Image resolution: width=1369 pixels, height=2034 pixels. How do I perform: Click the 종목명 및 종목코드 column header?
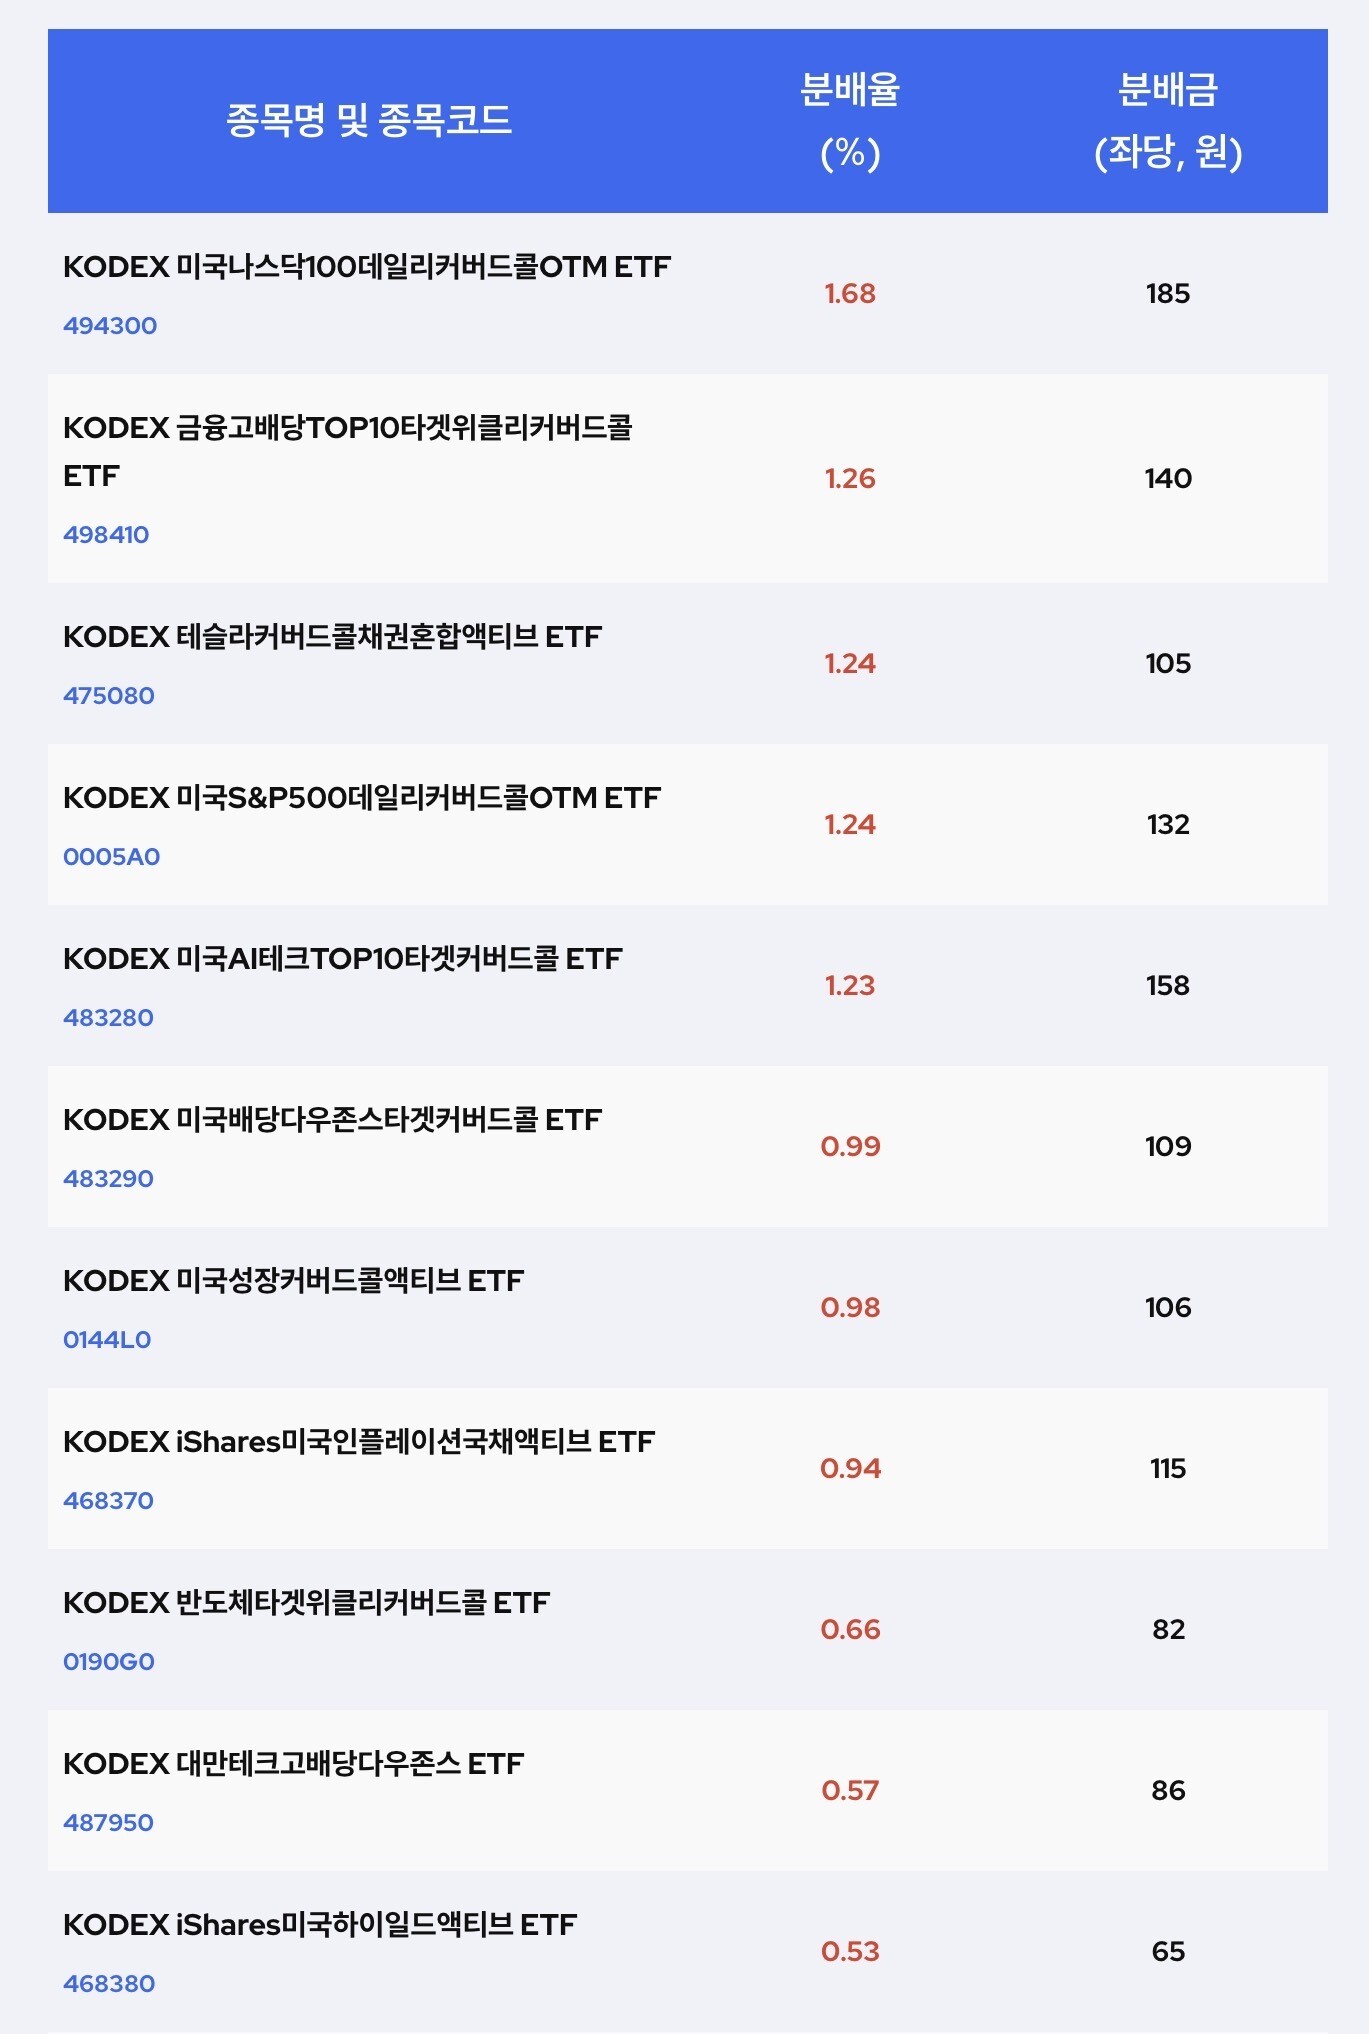[369, 121]
